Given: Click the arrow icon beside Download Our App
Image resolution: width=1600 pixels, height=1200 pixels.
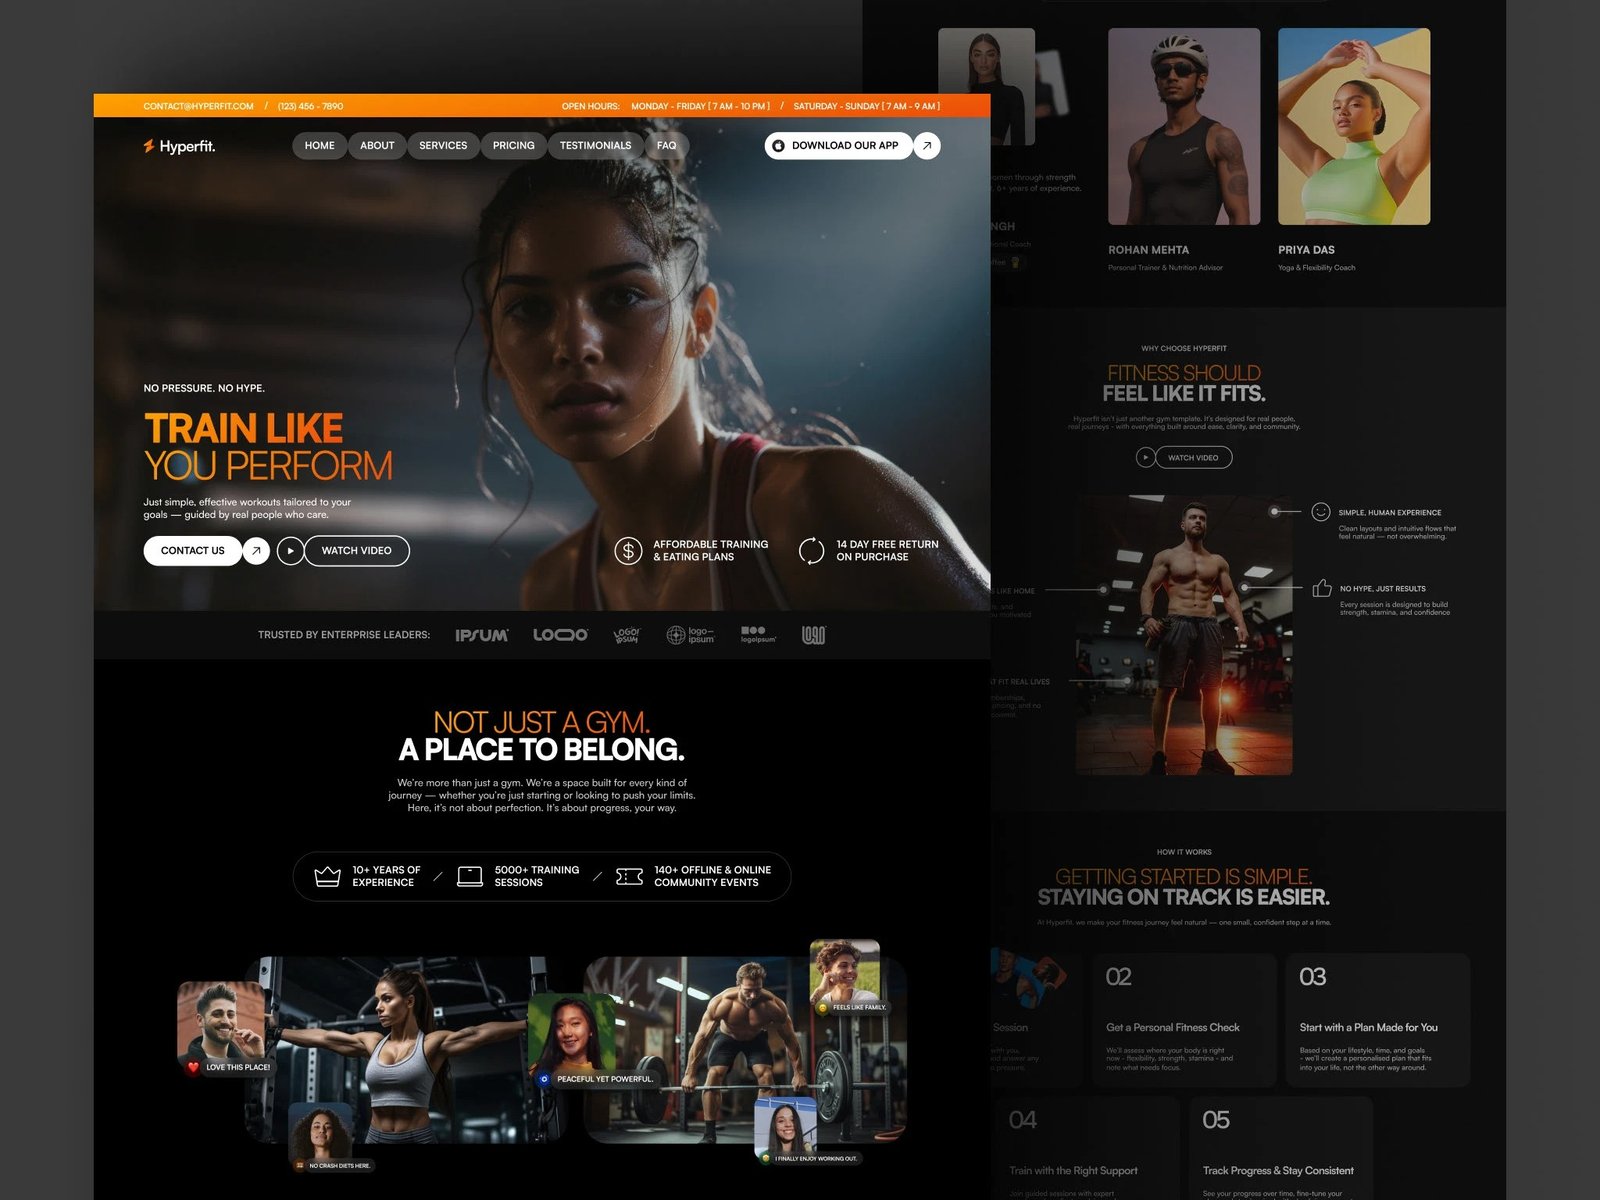Looking at the screenshot, I should [927, 146].
